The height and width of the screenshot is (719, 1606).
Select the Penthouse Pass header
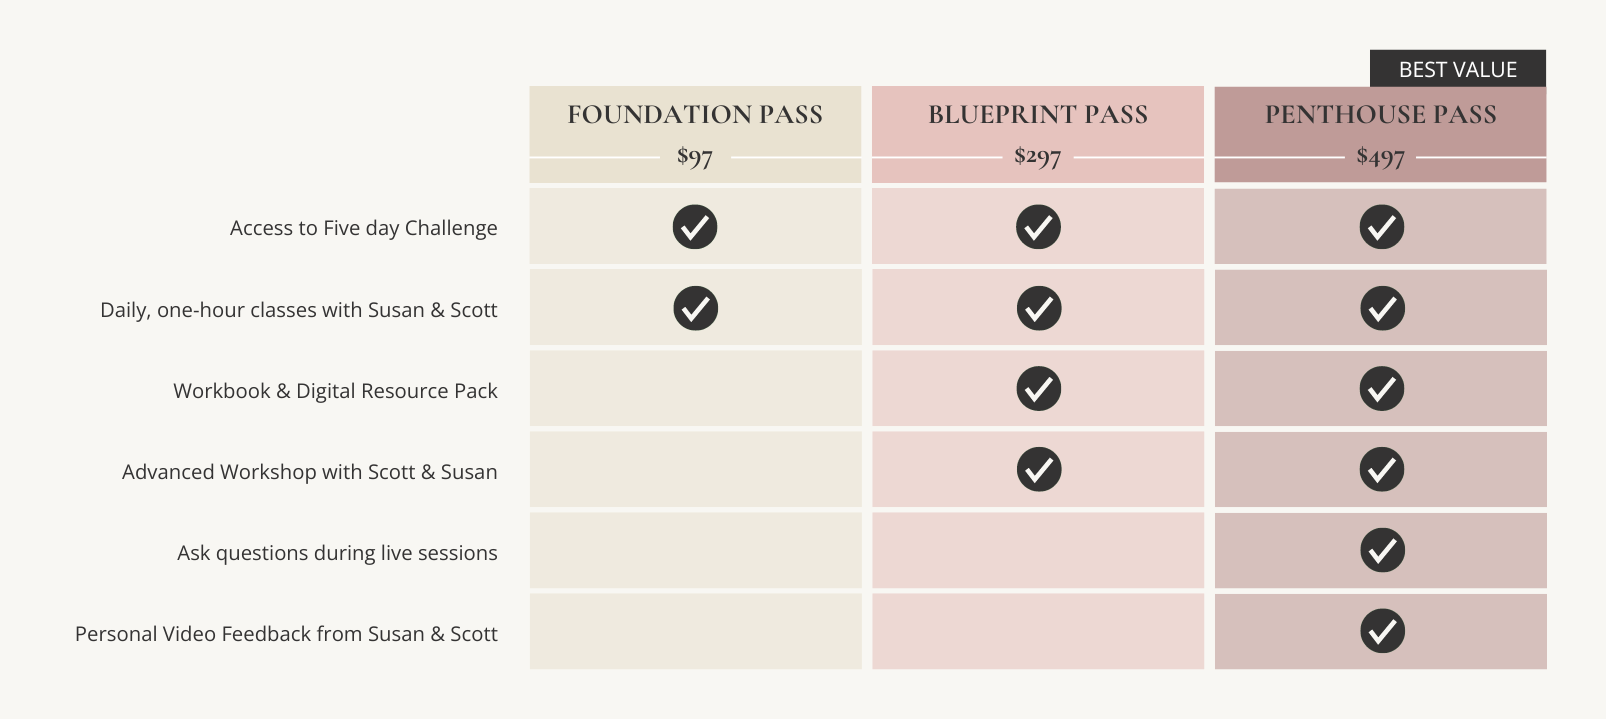point(1381,114)
